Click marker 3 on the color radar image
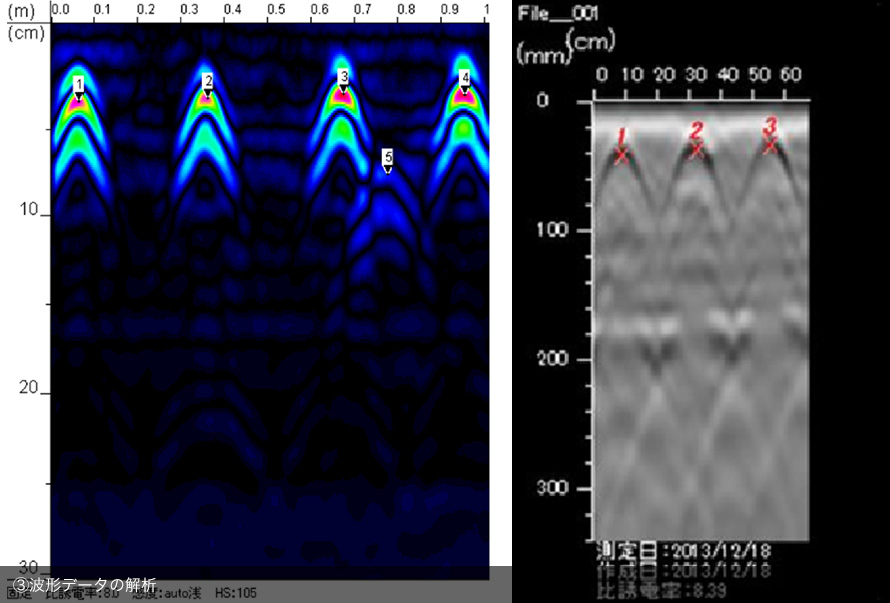 (343, 77)
